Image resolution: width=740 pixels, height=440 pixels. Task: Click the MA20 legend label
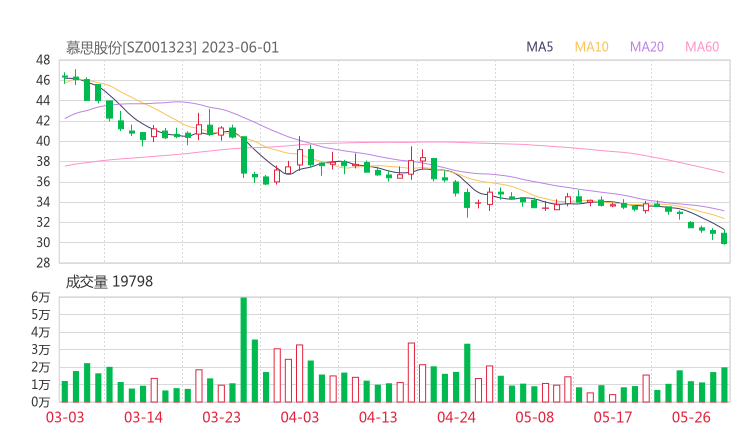[x=647, y=47]
